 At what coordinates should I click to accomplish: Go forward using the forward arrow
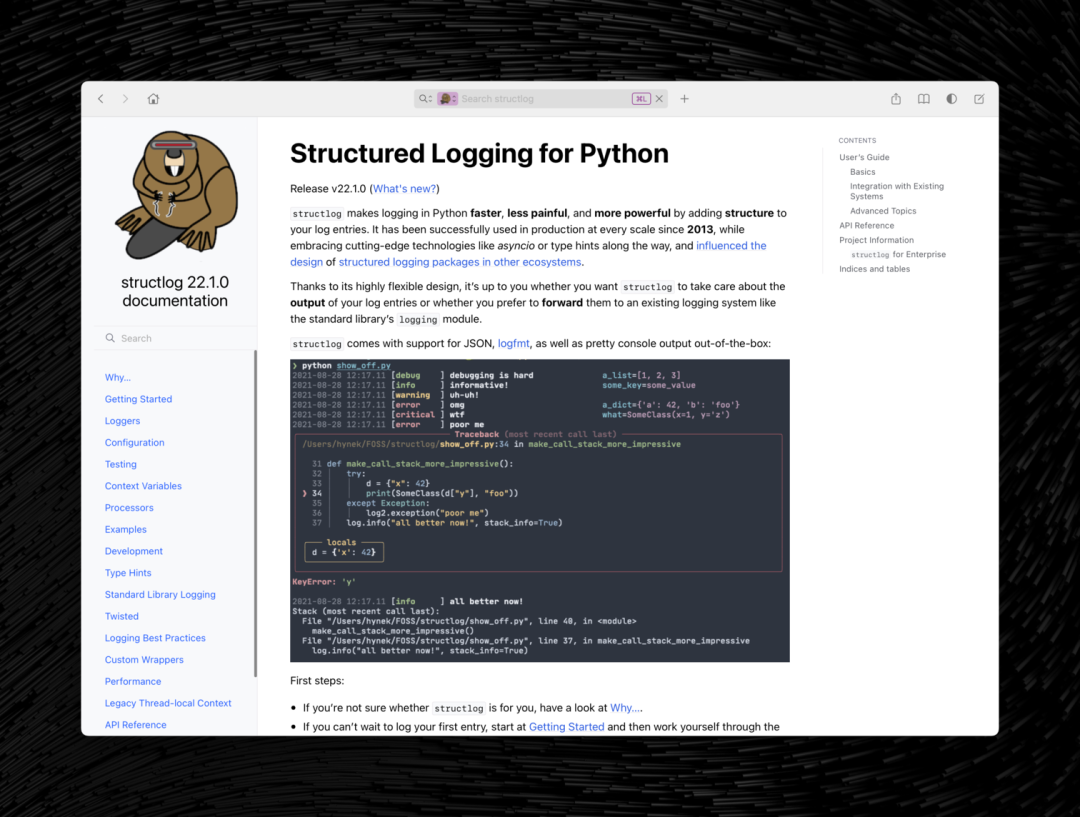[x=125, y=99]
